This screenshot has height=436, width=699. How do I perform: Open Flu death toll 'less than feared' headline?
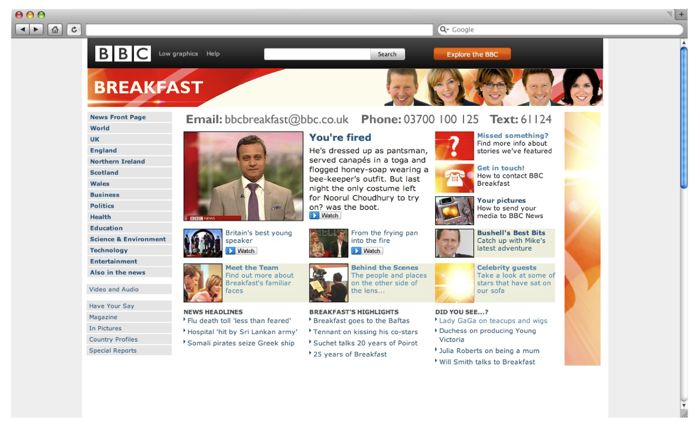point(239,321)
